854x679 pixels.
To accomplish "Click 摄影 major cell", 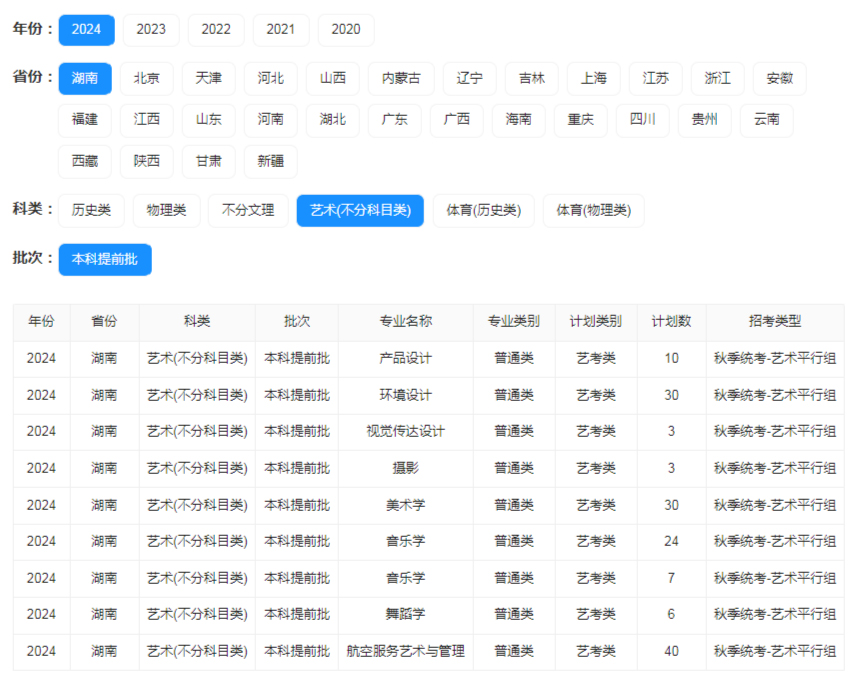I will (x=406, y=468).
